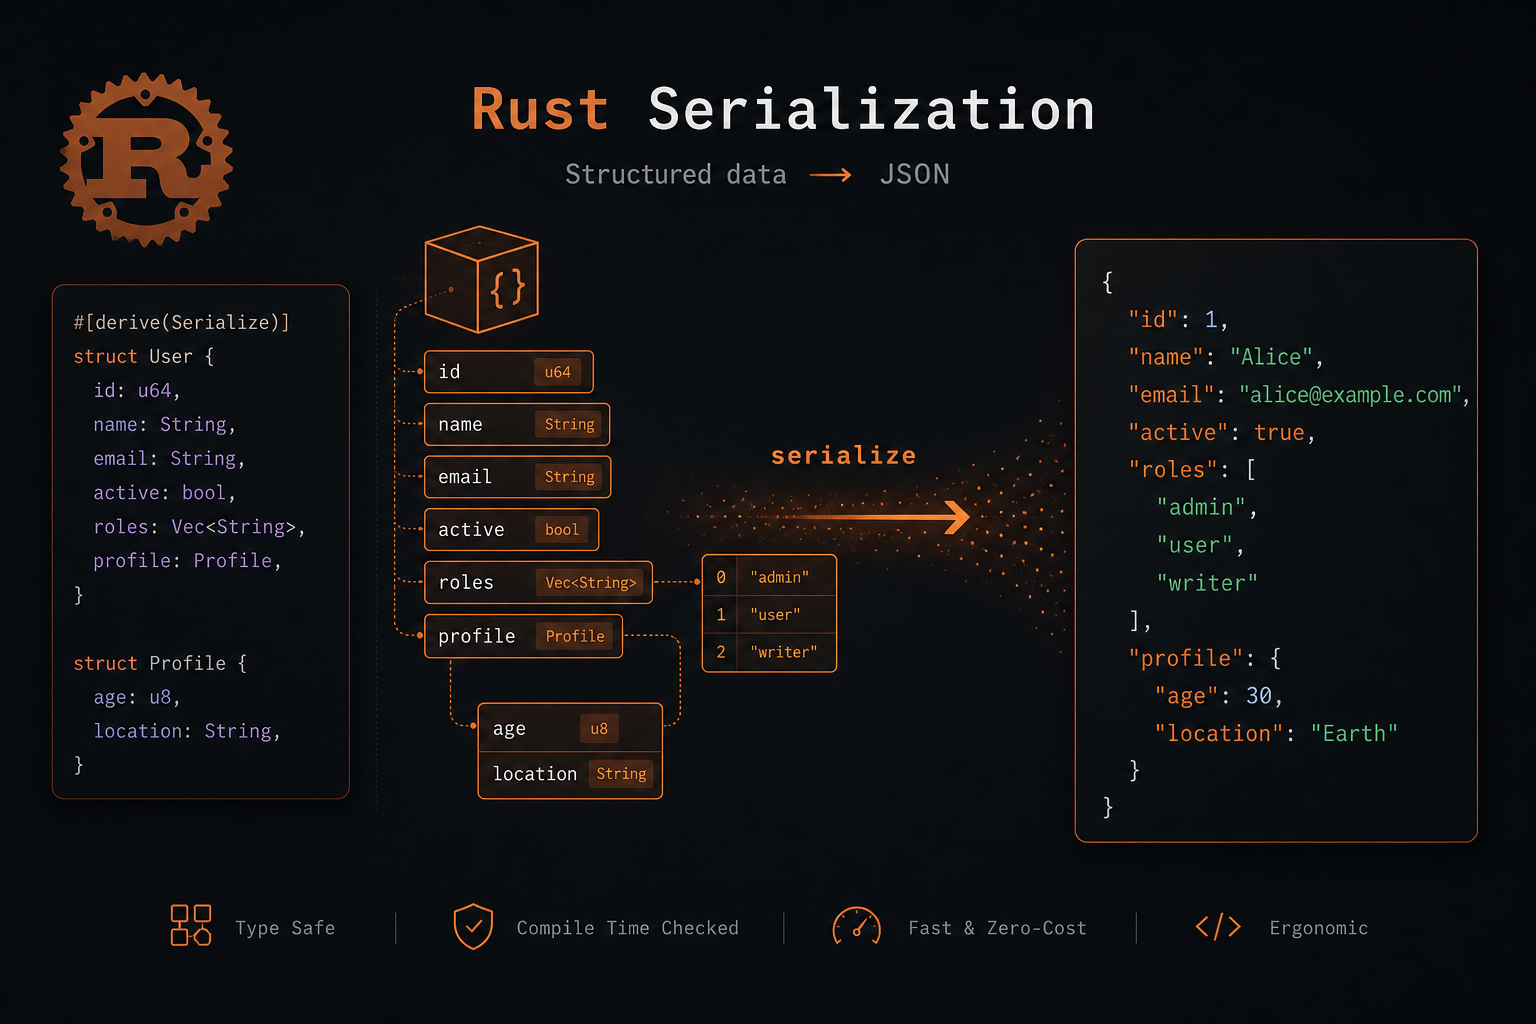Click the "location": "Earth" JSON line

1276,733
